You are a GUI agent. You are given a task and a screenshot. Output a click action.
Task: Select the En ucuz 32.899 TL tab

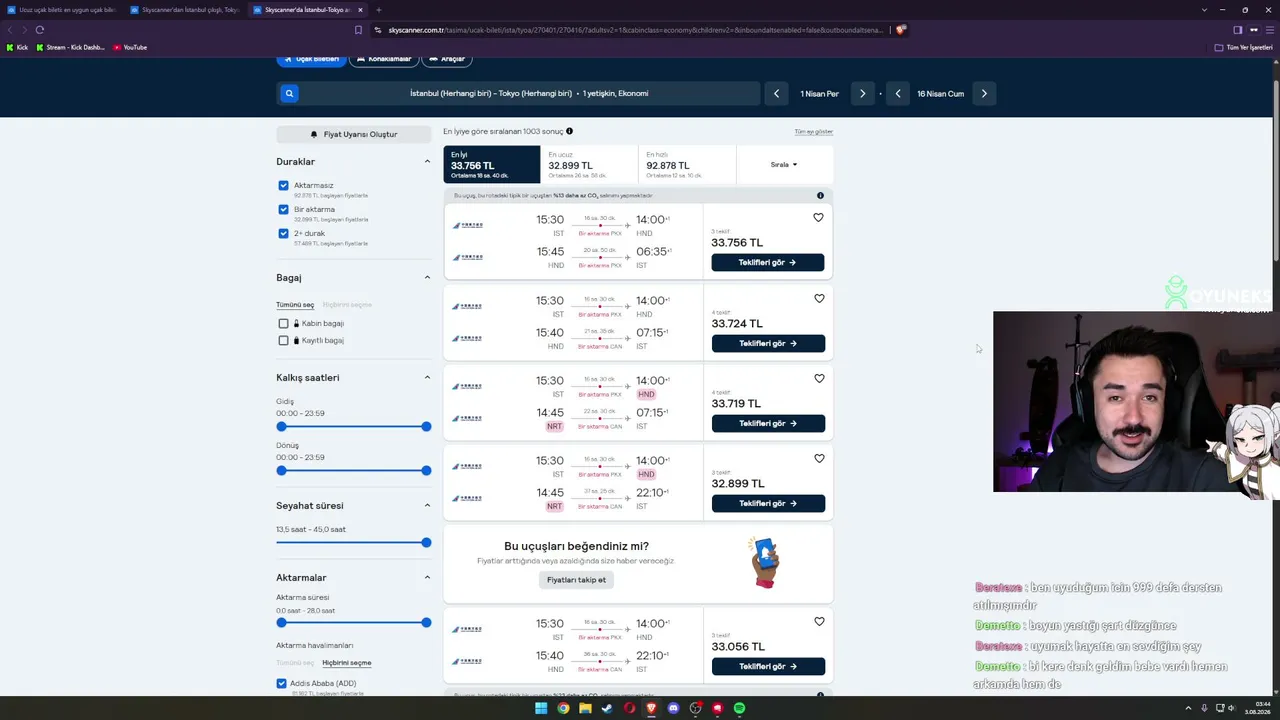pyautogui.click(x=589, y=165)
